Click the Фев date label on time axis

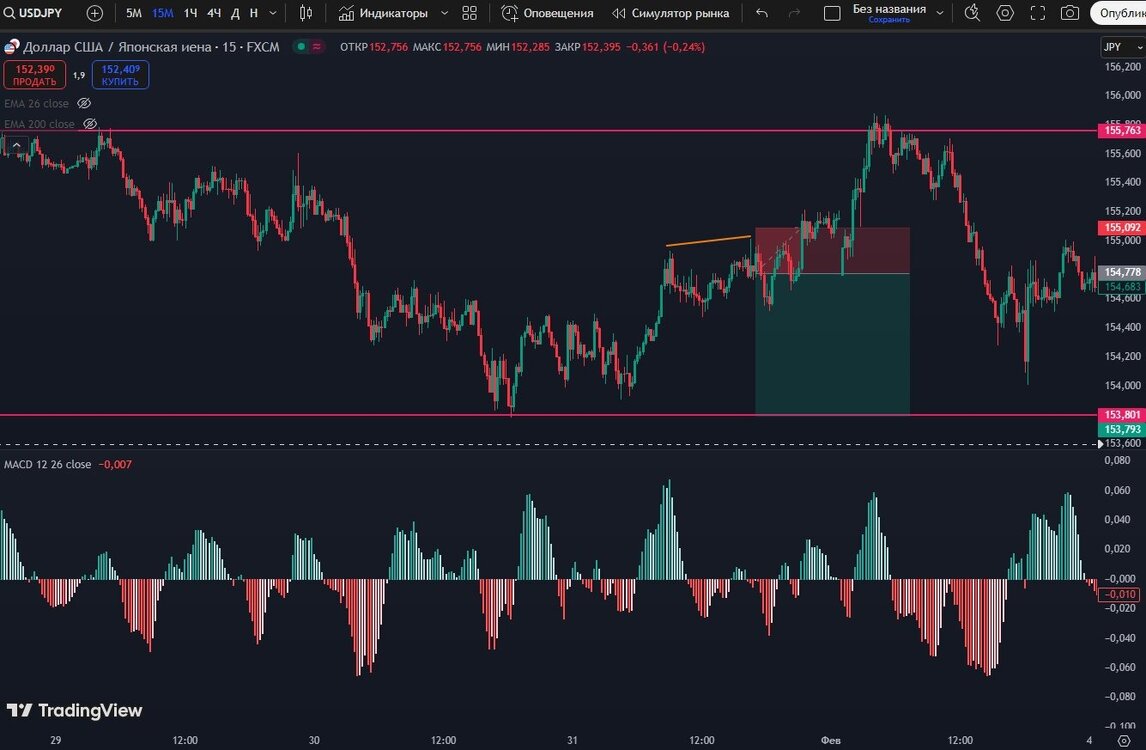pos(830,740)
